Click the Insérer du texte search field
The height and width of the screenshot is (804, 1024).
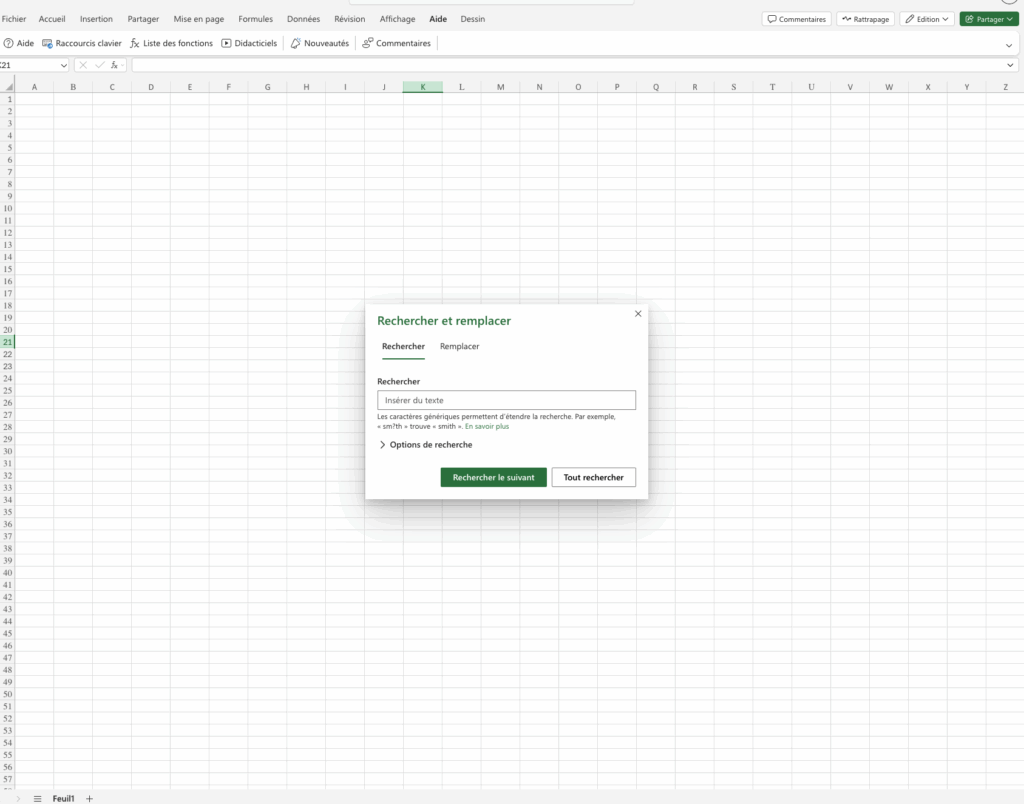point(506,400)
